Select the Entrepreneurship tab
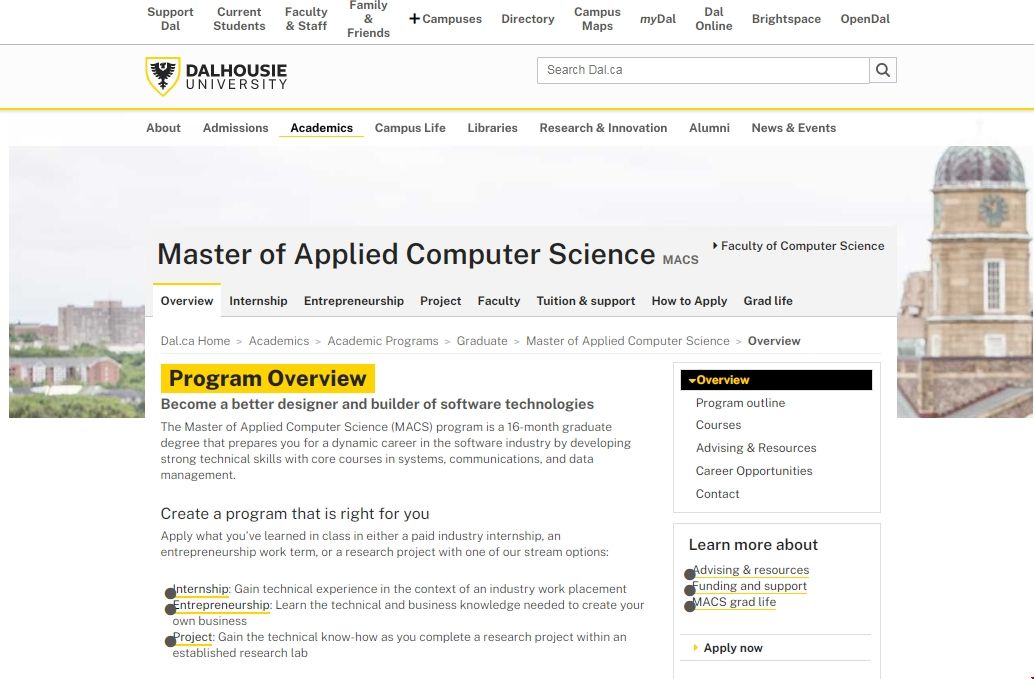This screenshot has width=1034, height=679. tap(353, 301)
